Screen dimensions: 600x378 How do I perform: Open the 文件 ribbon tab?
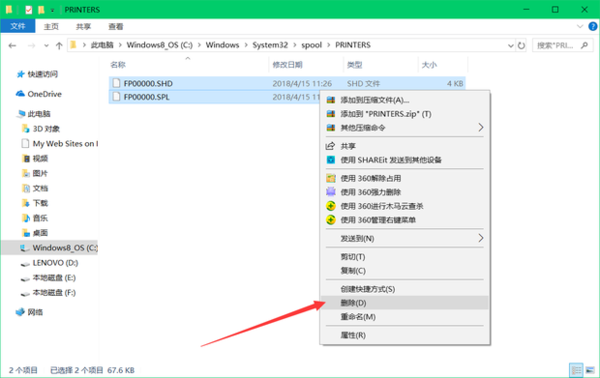pyautogui.click(x=18, y=26)
